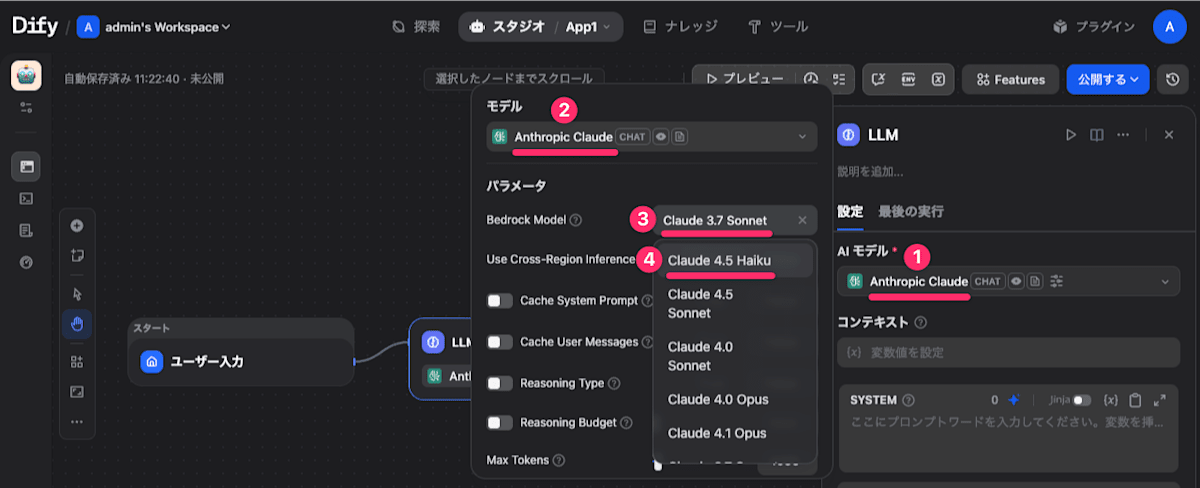Open the robot app icon in sidebar
This screenshot has height=488, width=1200.
(x=26, y=76)
